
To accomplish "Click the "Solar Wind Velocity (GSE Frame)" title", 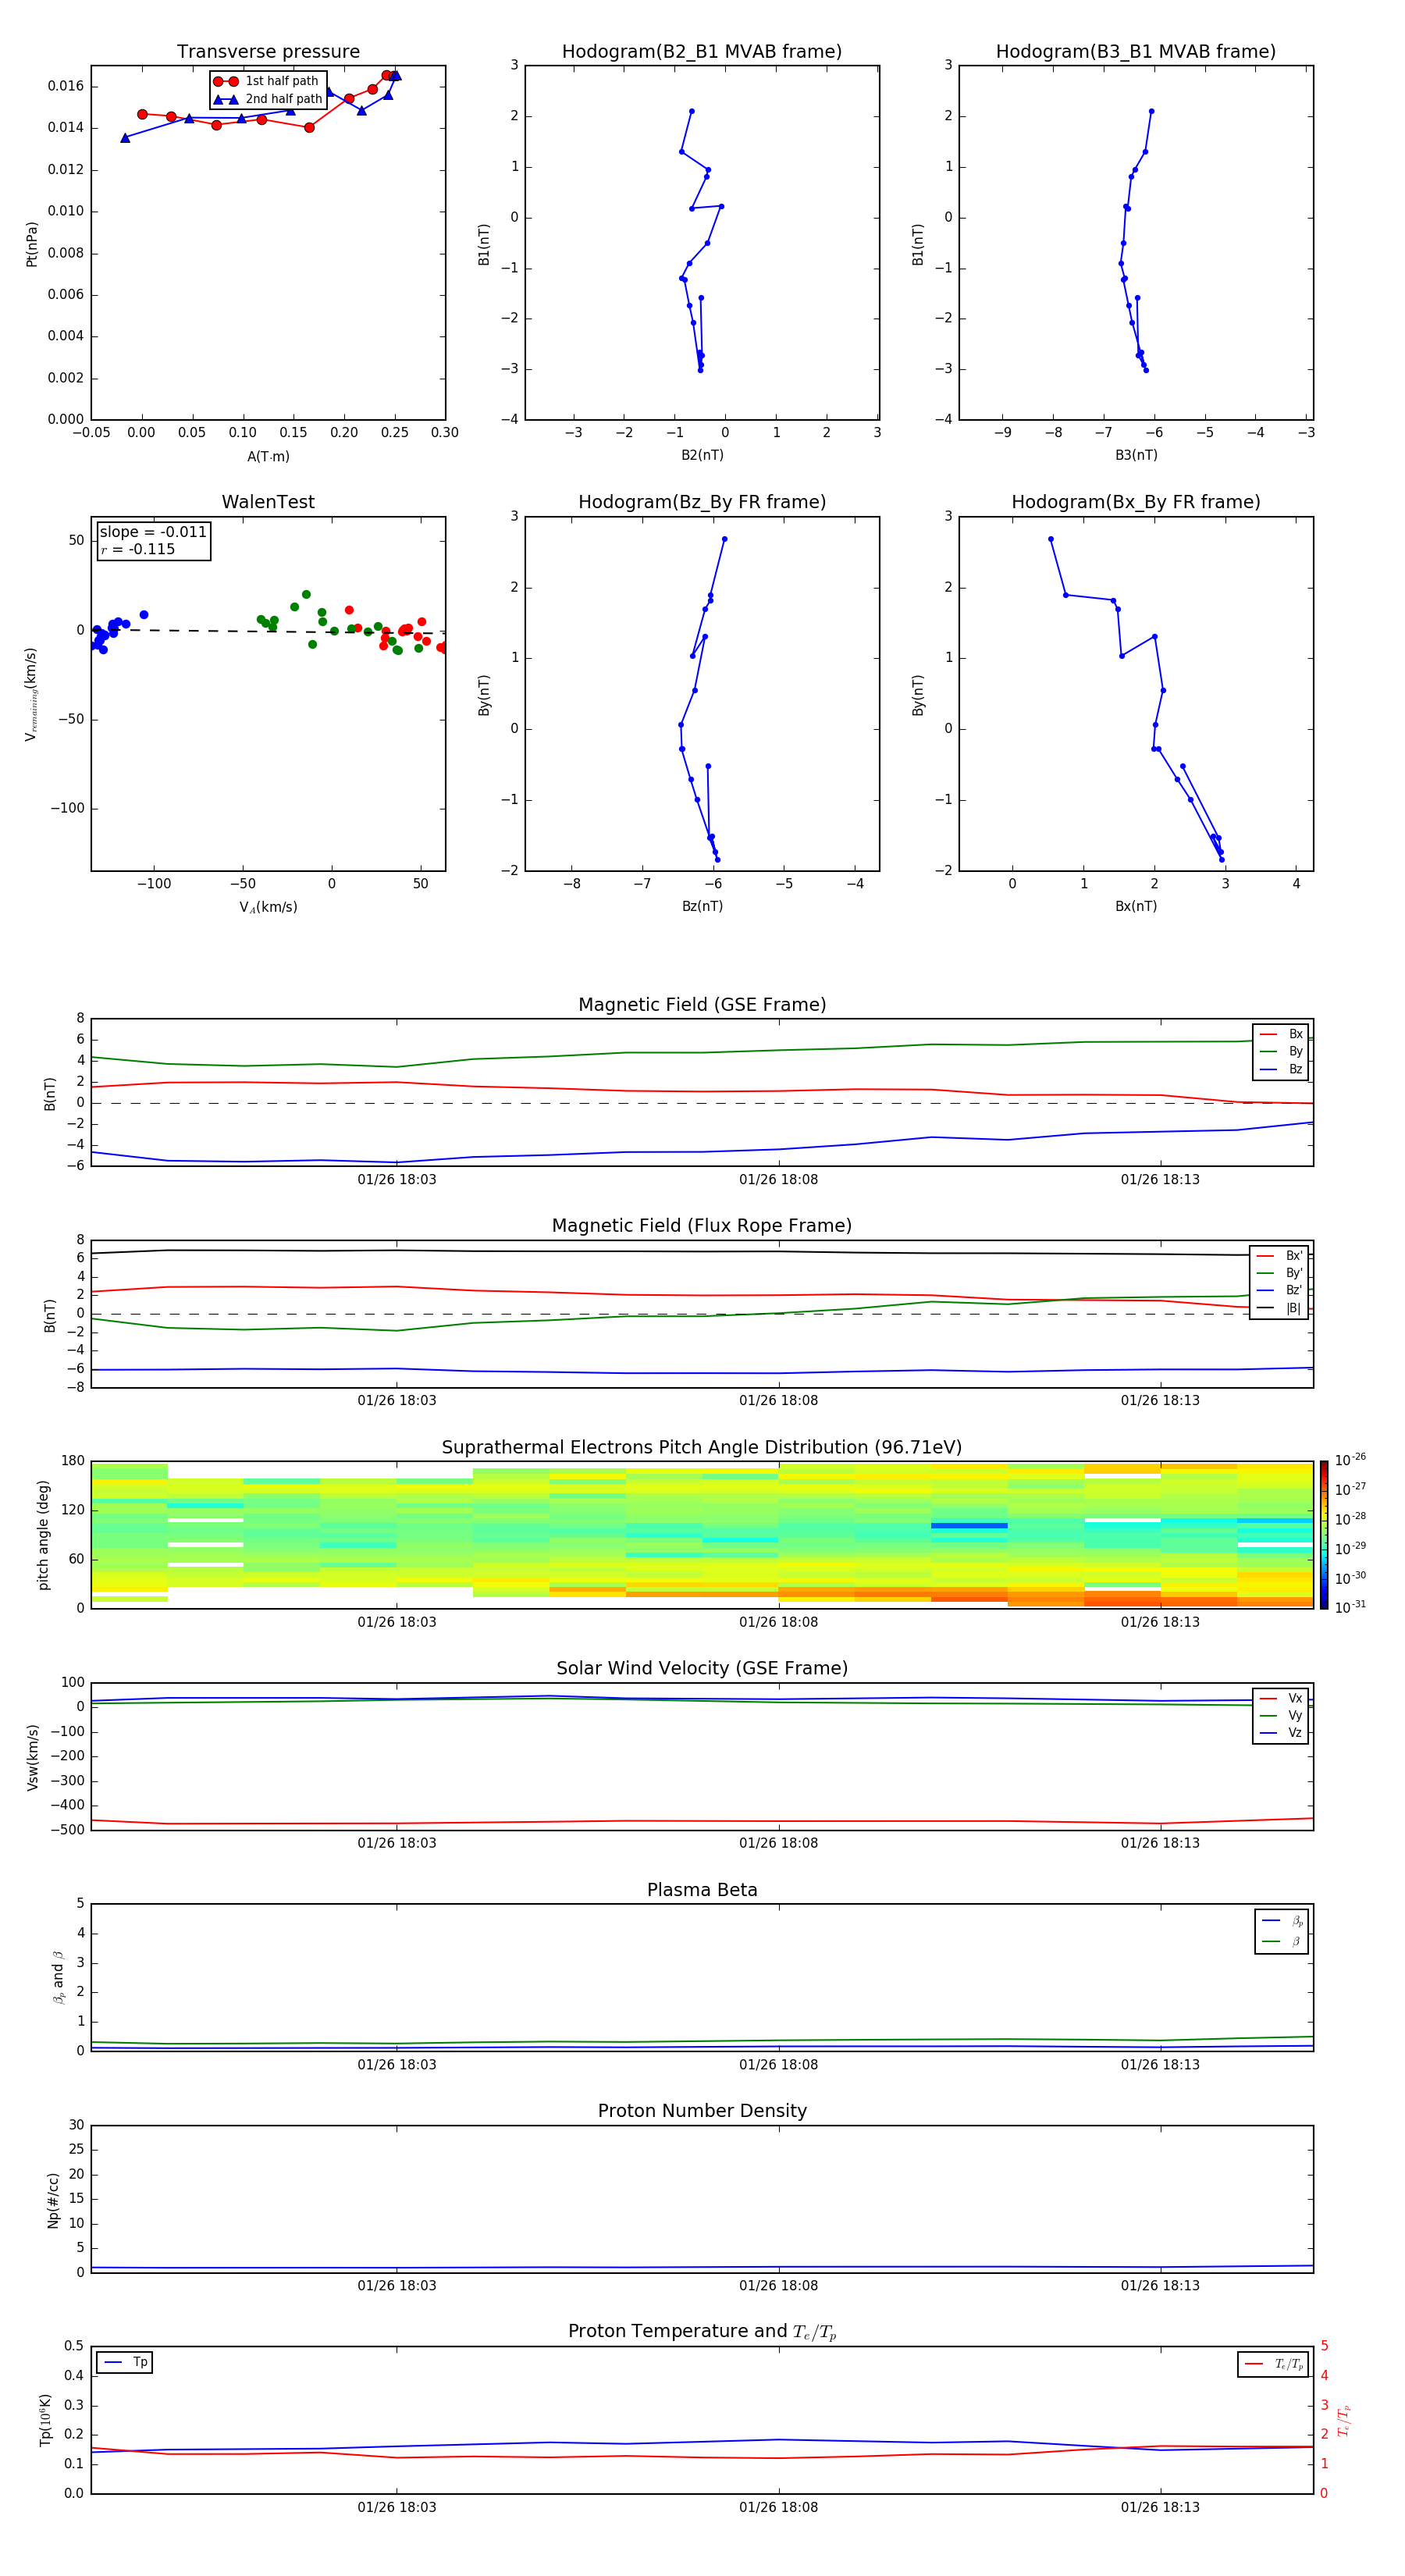I will click(x=702, y=1669).
